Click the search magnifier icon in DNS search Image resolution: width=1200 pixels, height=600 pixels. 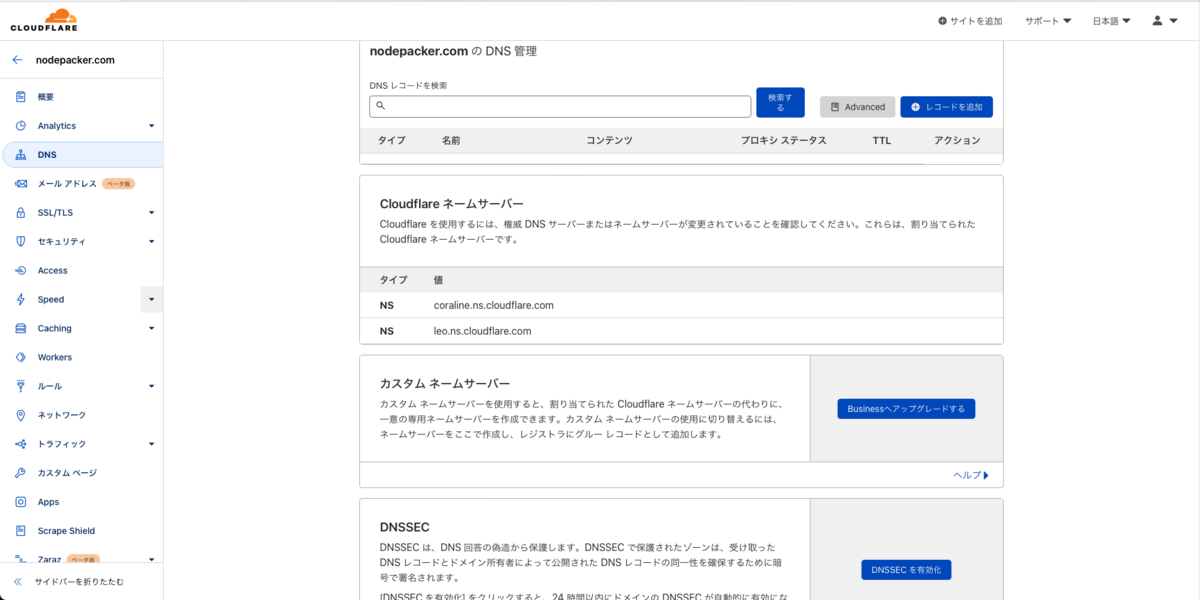380,106
